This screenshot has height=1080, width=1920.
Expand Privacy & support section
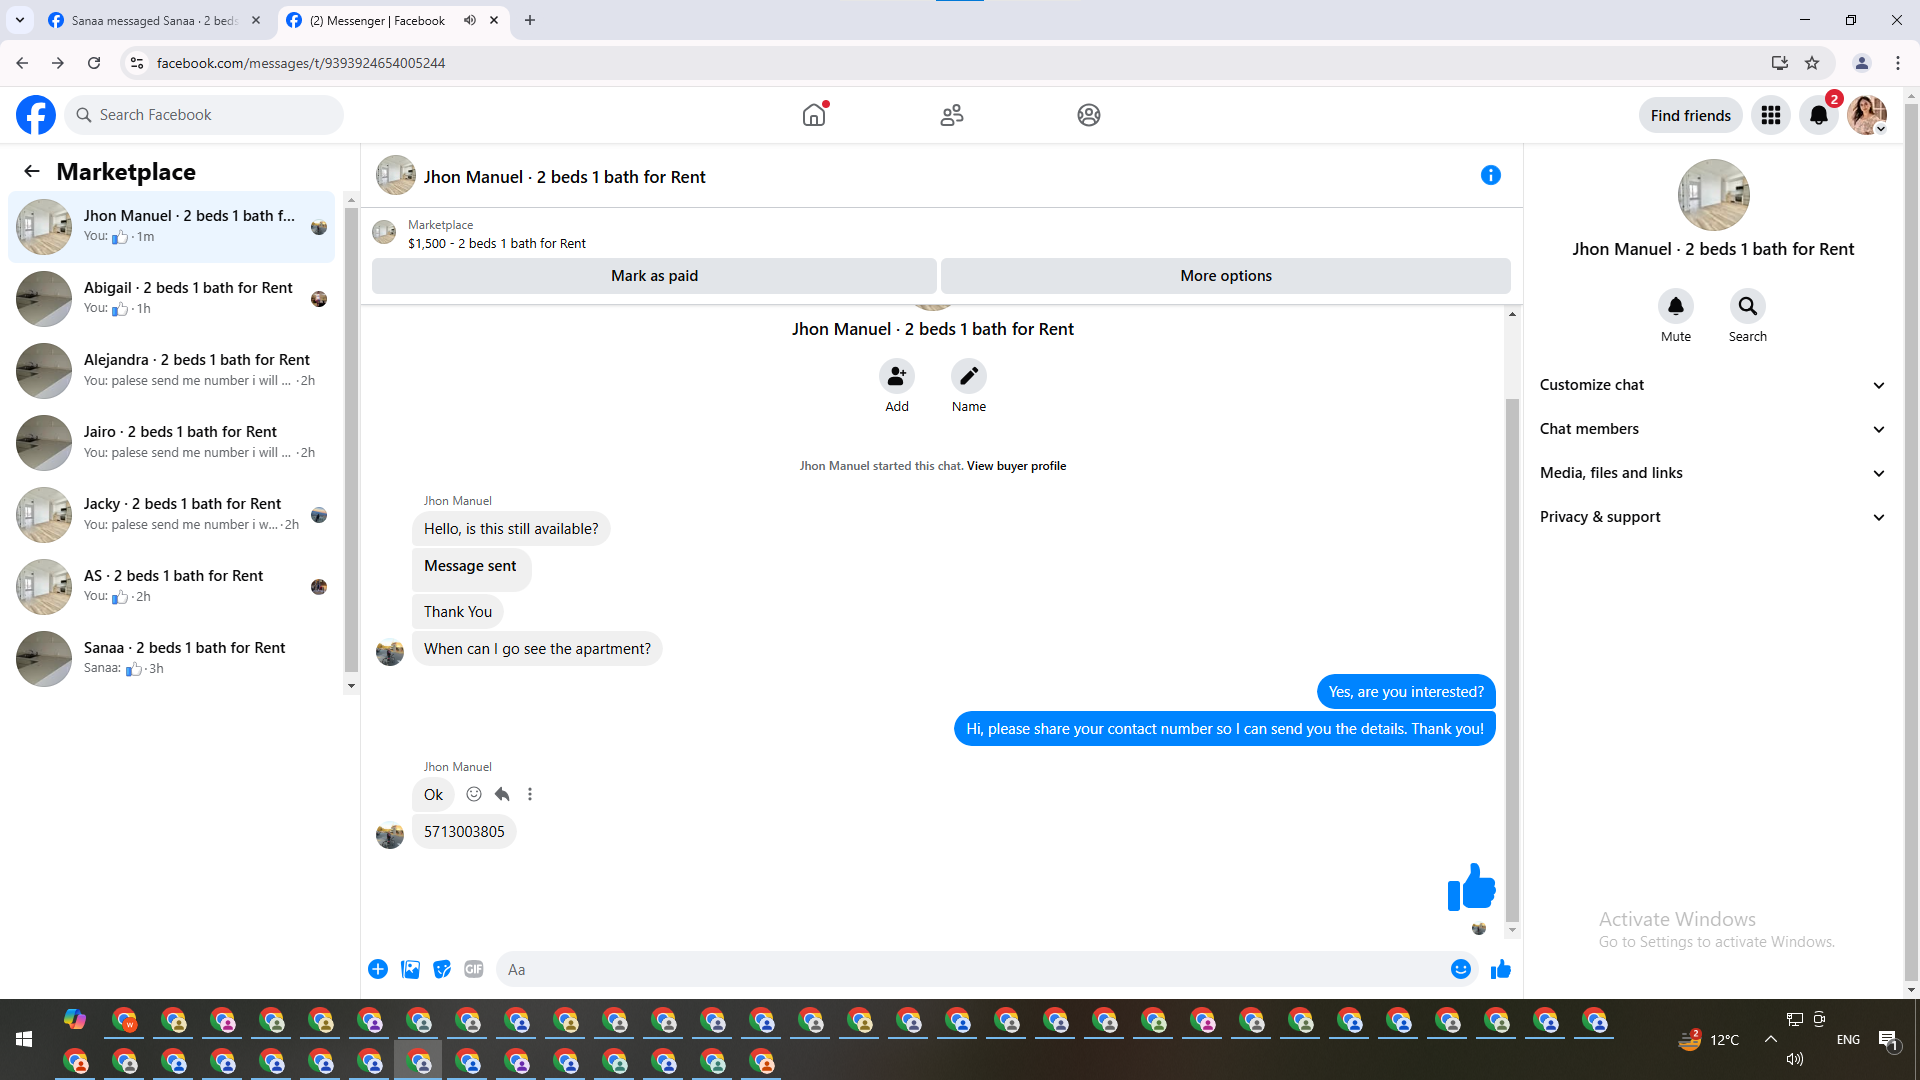pos(1713,517)
